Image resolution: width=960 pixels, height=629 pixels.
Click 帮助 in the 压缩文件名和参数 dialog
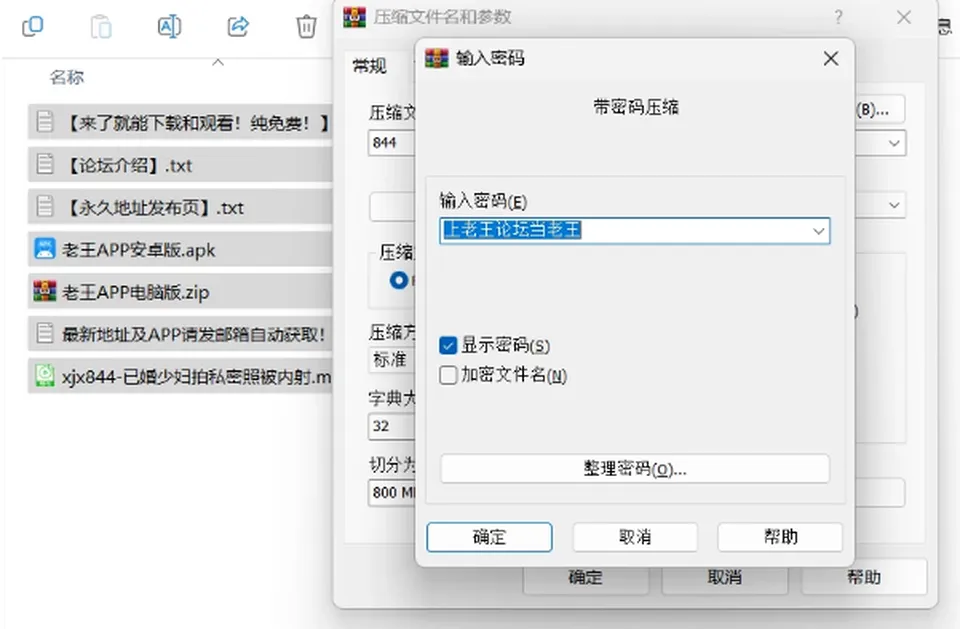864,577
